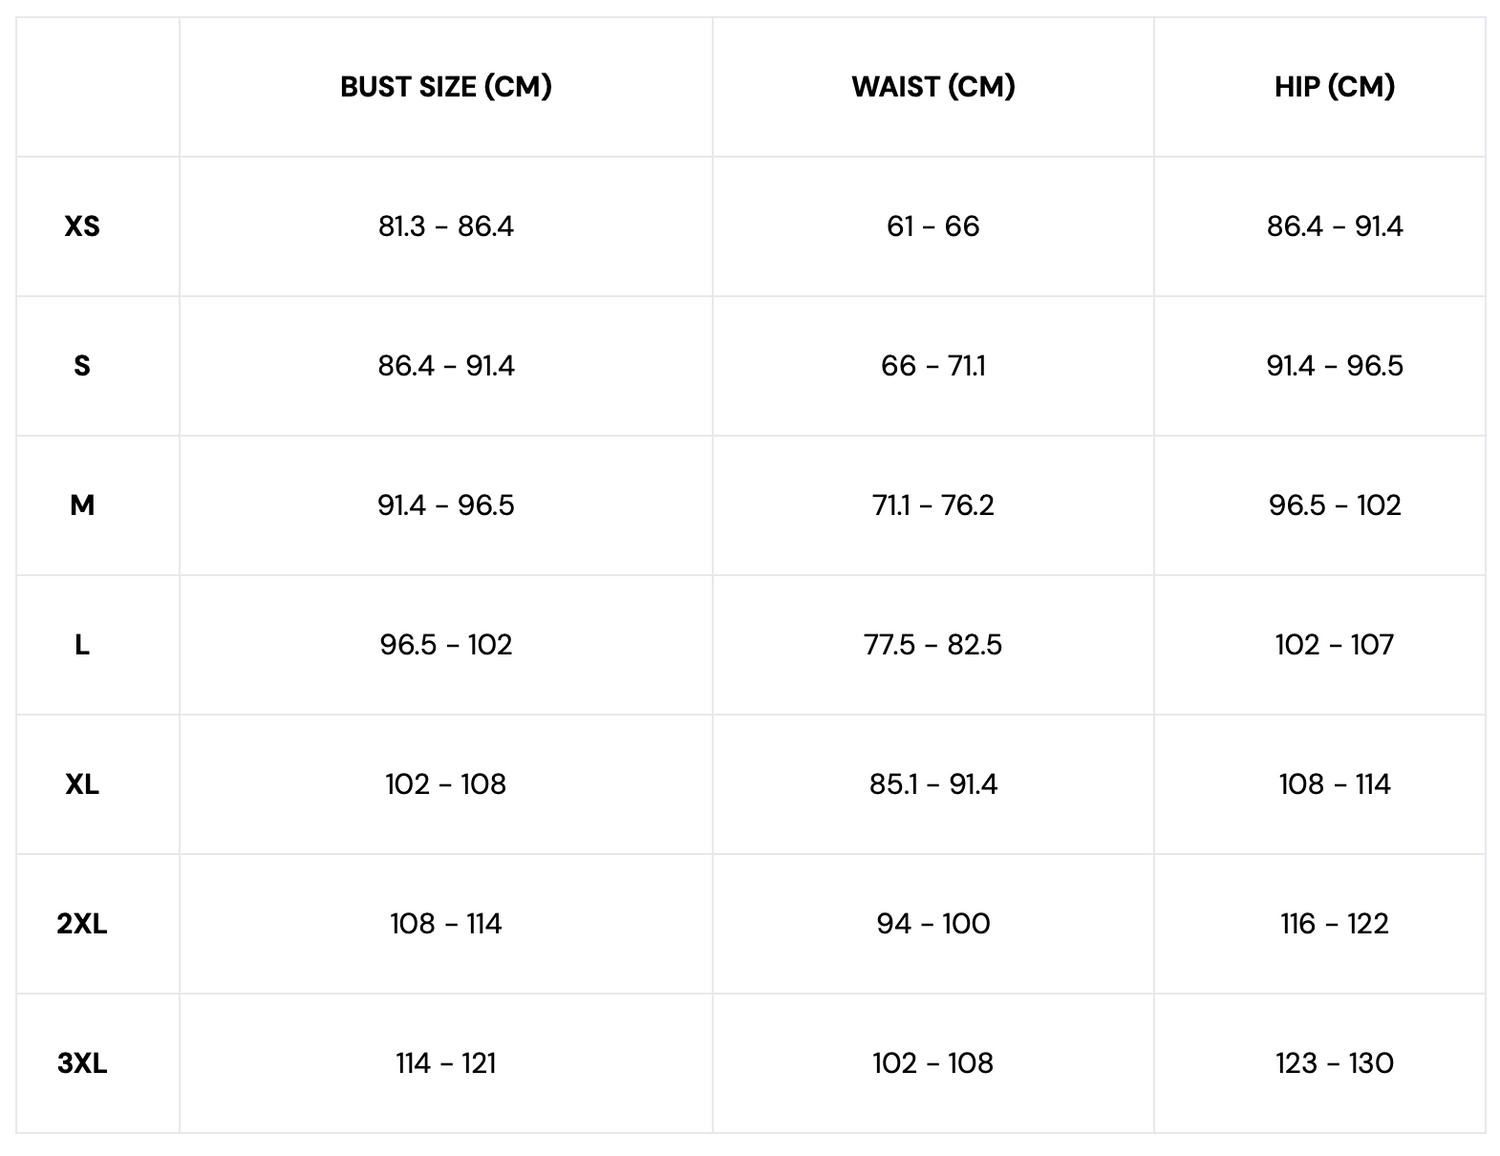Click the 2XL hip value 116 – 122

click(1334, 924)
